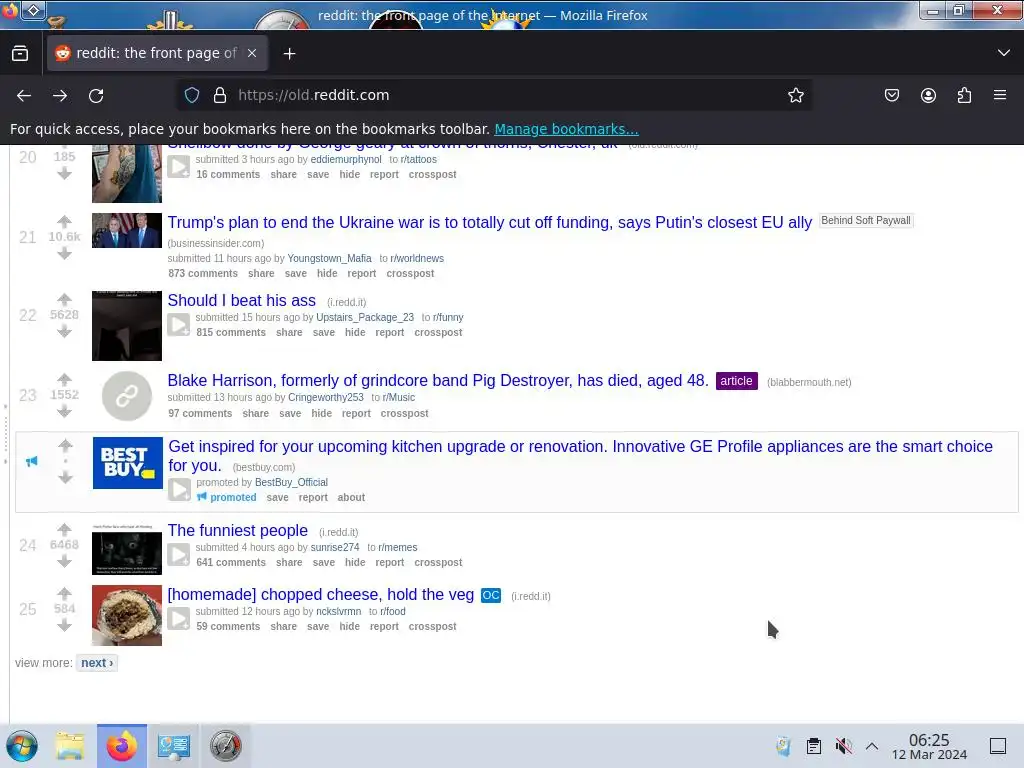Go to next page via 'next ›' button
Screen dimensions: 1024x768
click(97, 663)
